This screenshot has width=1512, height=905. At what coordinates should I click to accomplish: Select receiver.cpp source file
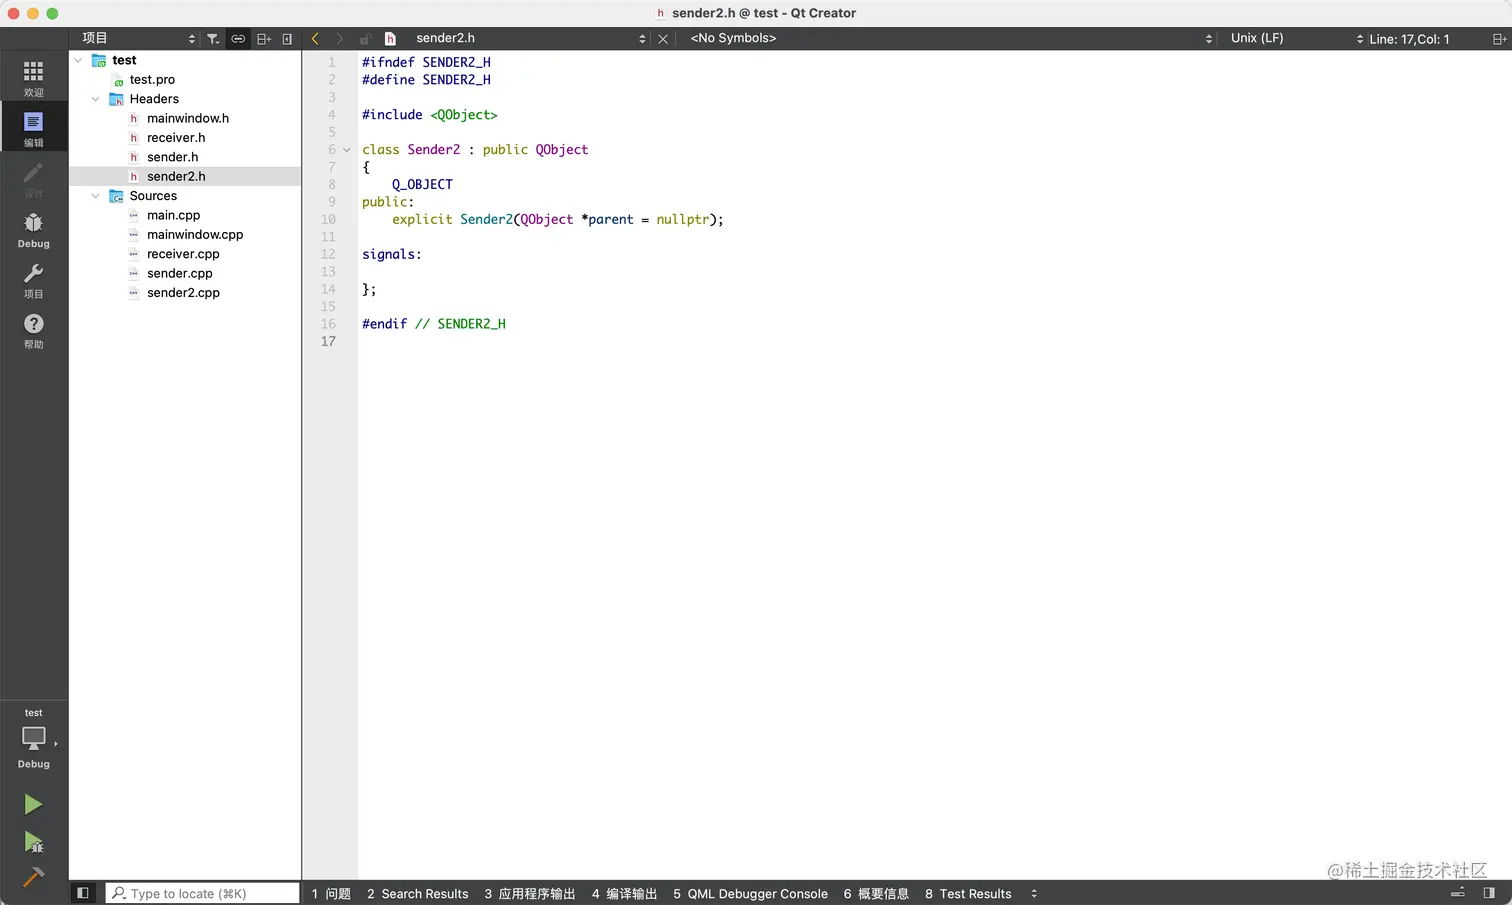click(x=183, y=254)
